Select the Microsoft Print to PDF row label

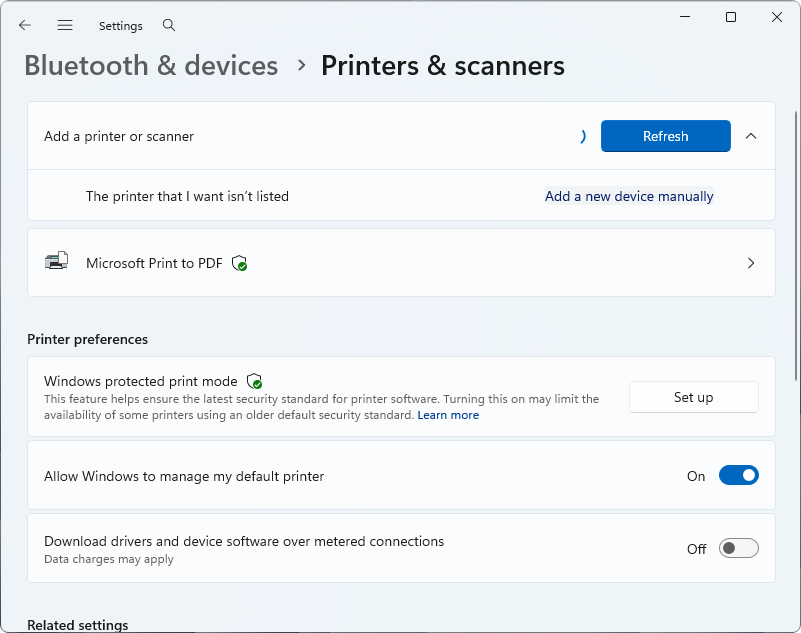pos(154,263)
